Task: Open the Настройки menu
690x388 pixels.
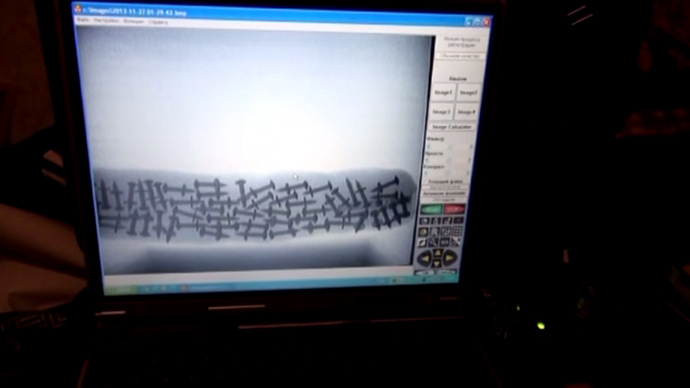Action: [x=106, y=21]
